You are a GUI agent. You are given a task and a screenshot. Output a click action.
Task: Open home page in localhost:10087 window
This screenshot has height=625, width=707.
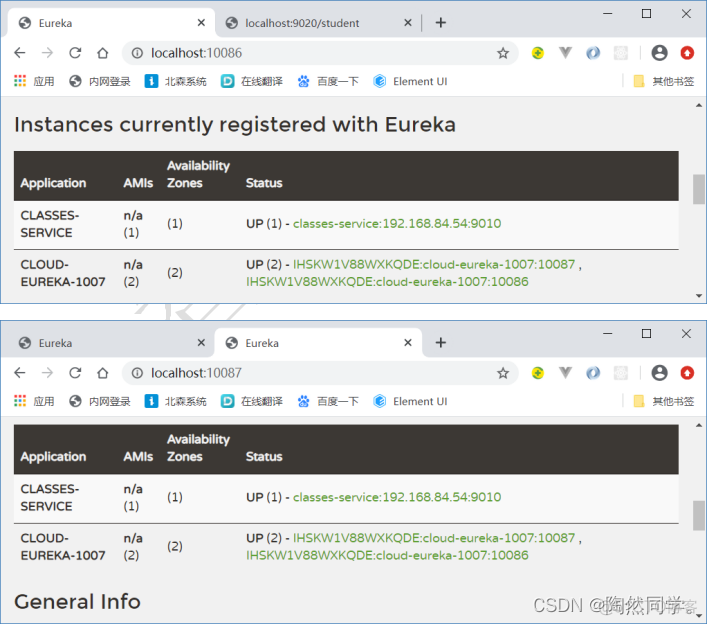coord(103,373)
